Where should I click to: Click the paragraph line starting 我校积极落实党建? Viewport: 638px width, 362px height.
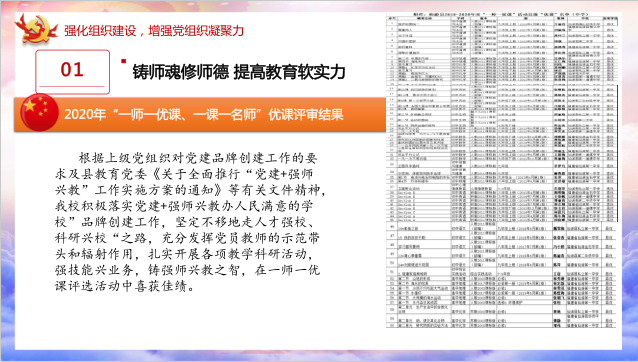pyautogui.click(x=184, y=206)
